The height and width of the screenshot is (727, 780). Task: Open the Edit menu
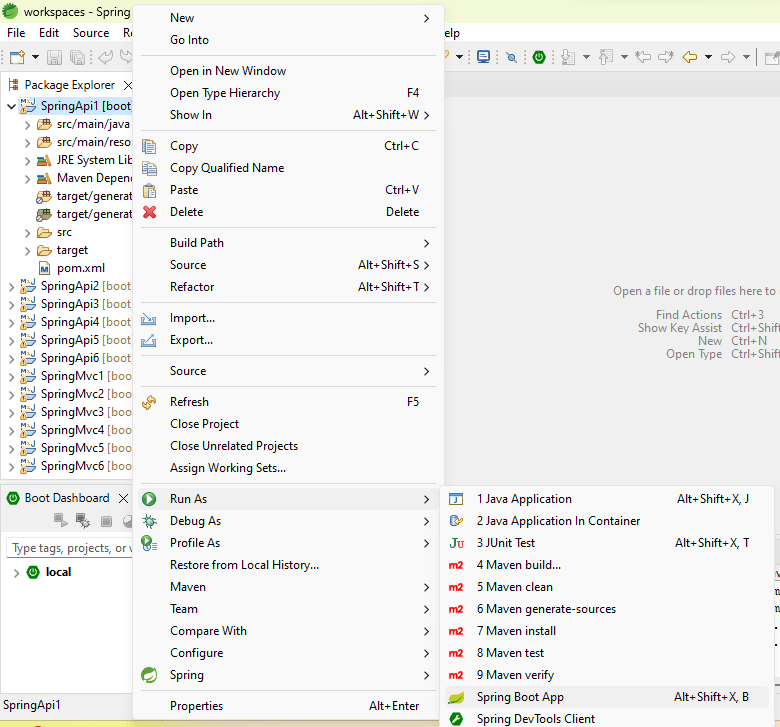49,33
